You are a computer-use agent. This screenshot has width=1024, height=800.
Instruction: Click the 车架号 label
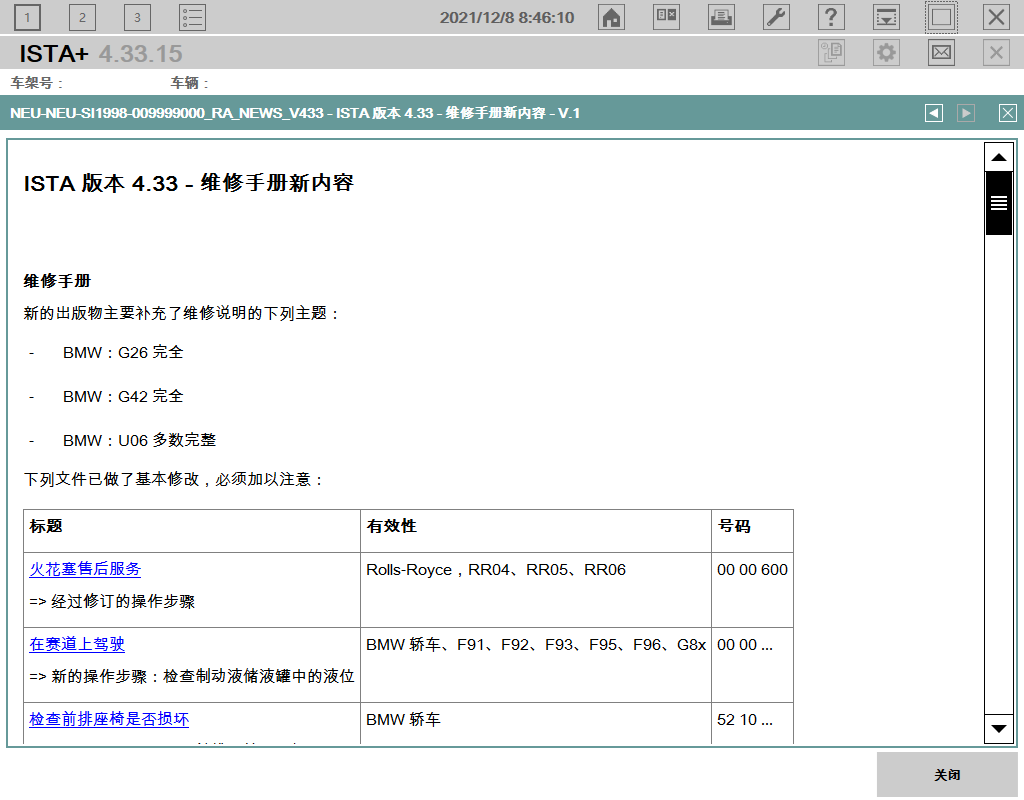[36, 83]
